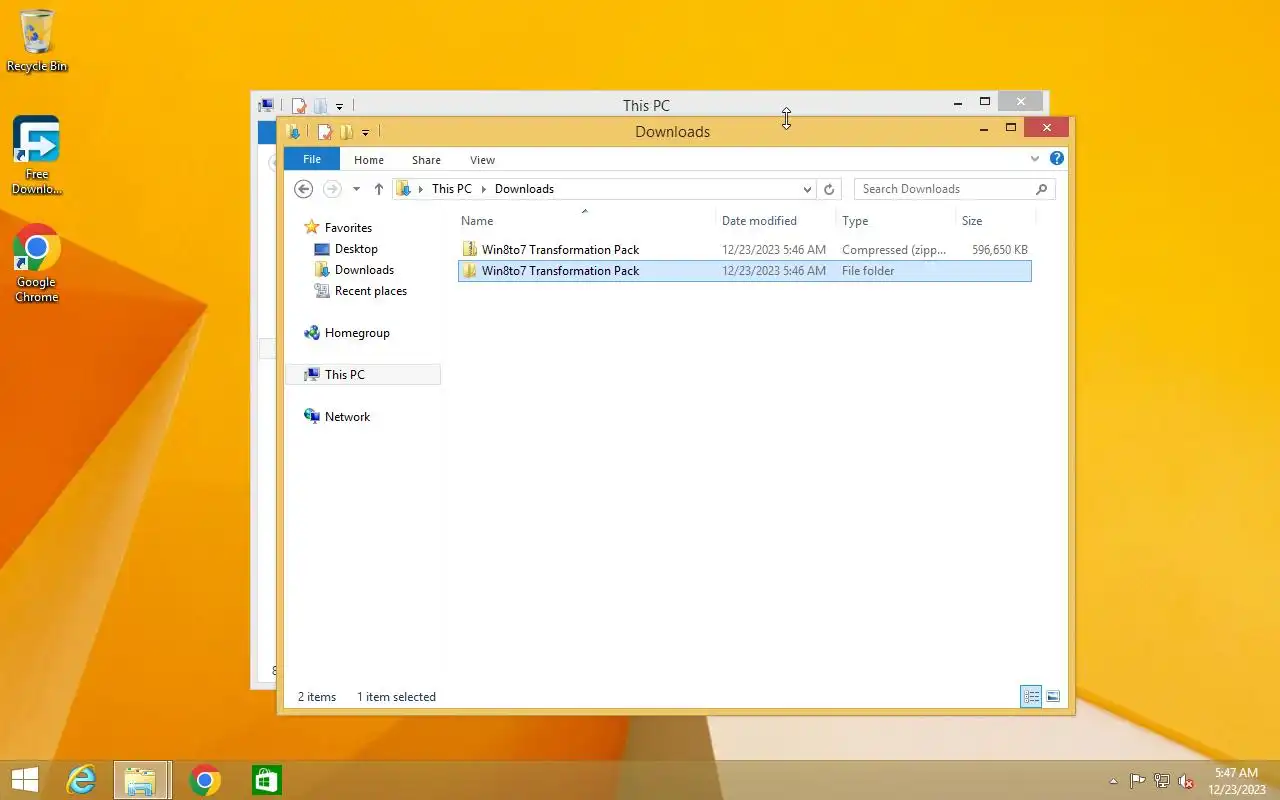Launch Internet Explorer from taskbar
The height and width of the screenshot is (800, 1280).
80,780
